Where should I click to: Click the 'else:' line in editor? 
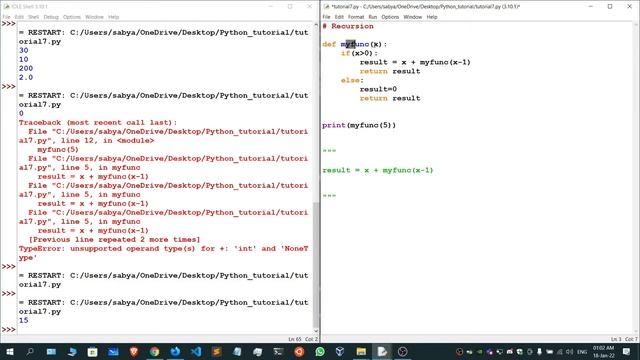(x=352, y=80)
